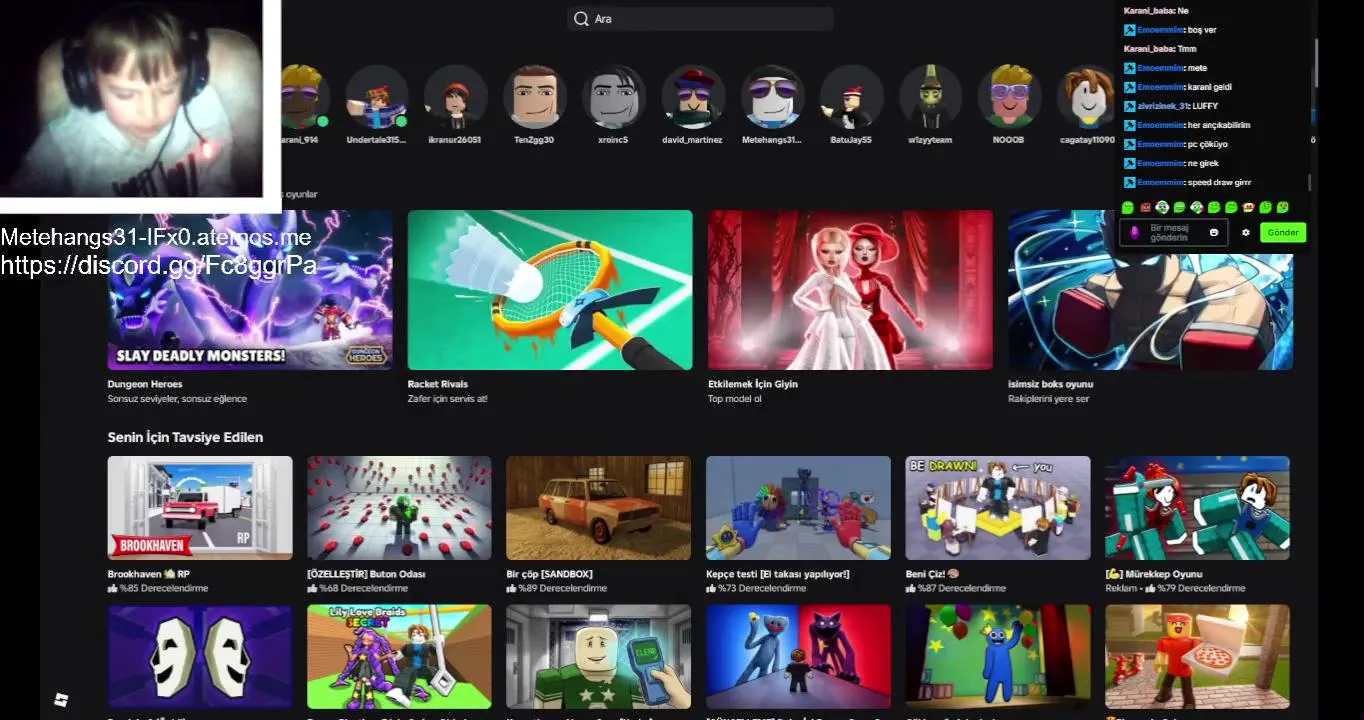The width and height of the screenshot is (1364, 720).
Task: Open the pizza delivery game thumbnail
Action: click(1197, 656)
